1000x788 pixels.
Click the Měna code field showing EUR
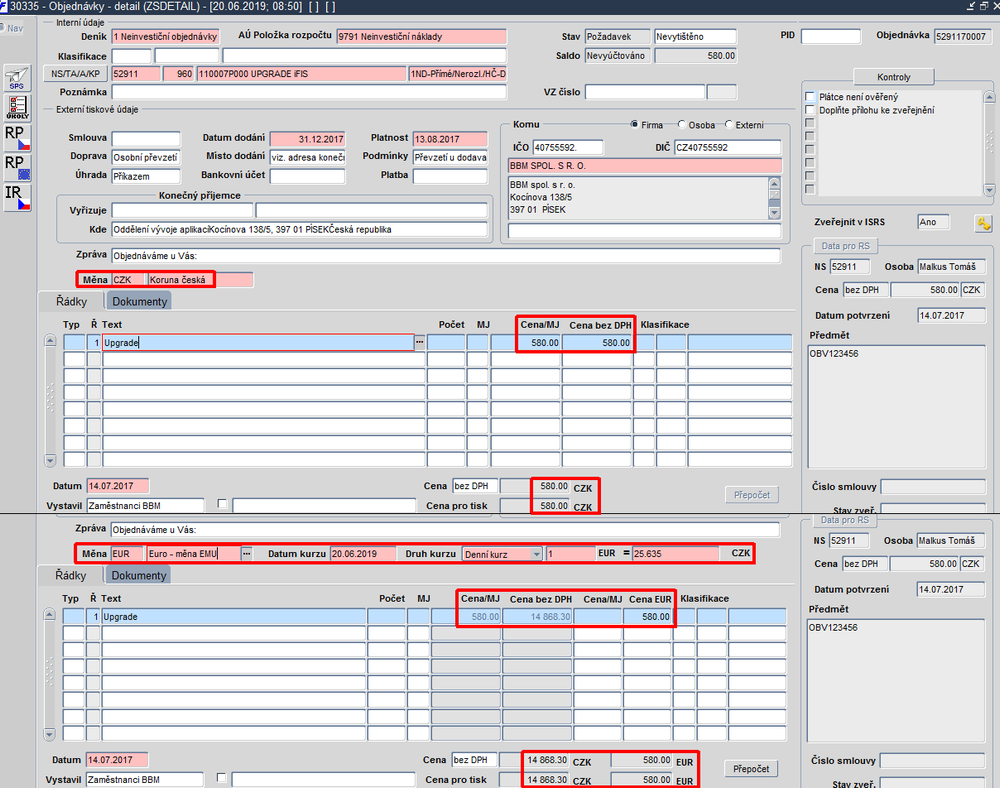[127, 553]
